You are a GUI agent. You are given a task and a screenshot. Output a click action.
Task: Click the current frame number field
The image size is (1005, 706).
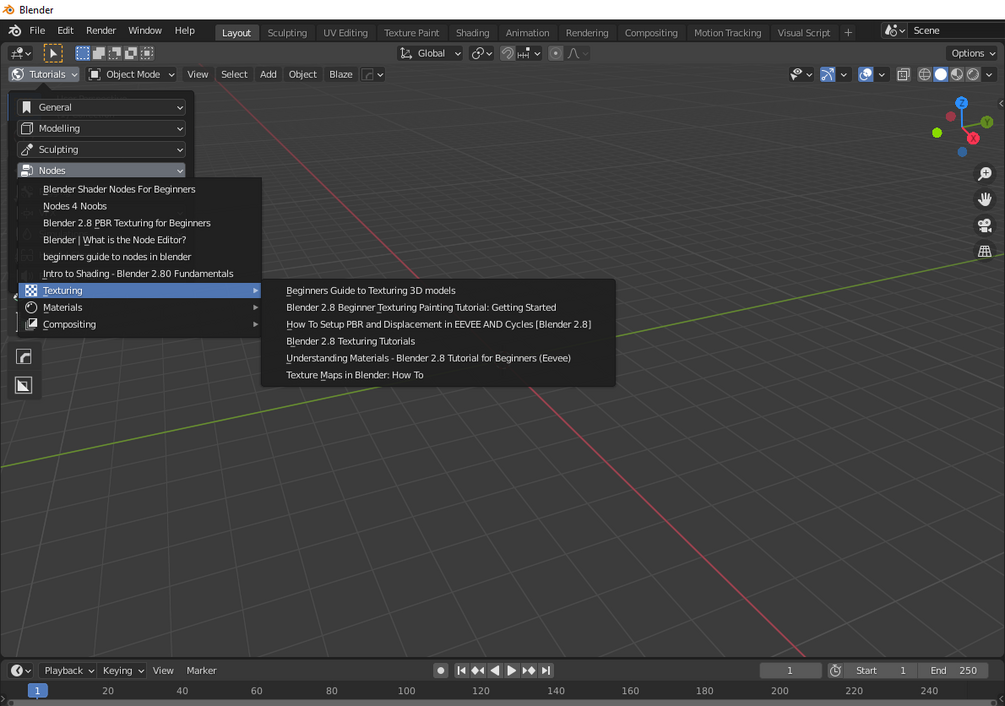pos(790,670)
